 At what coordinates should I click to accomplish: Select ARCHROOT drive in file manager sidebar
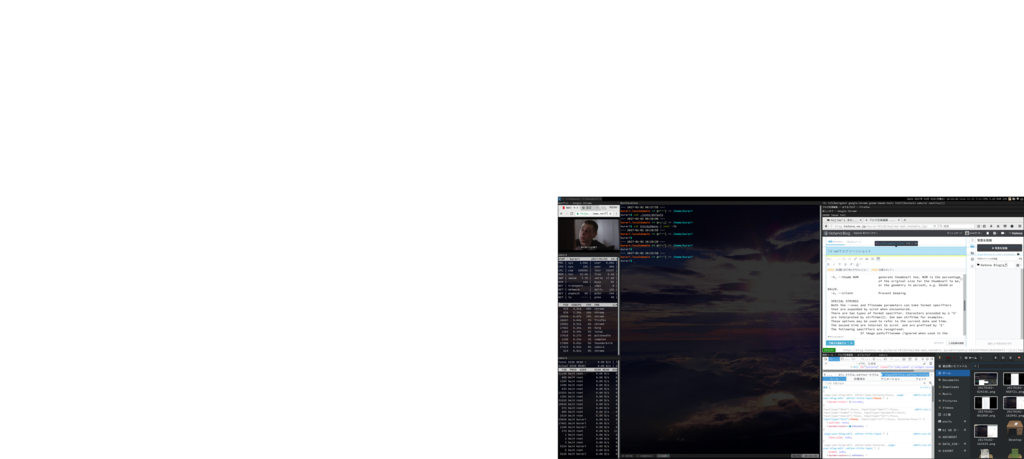click(951, 437)
